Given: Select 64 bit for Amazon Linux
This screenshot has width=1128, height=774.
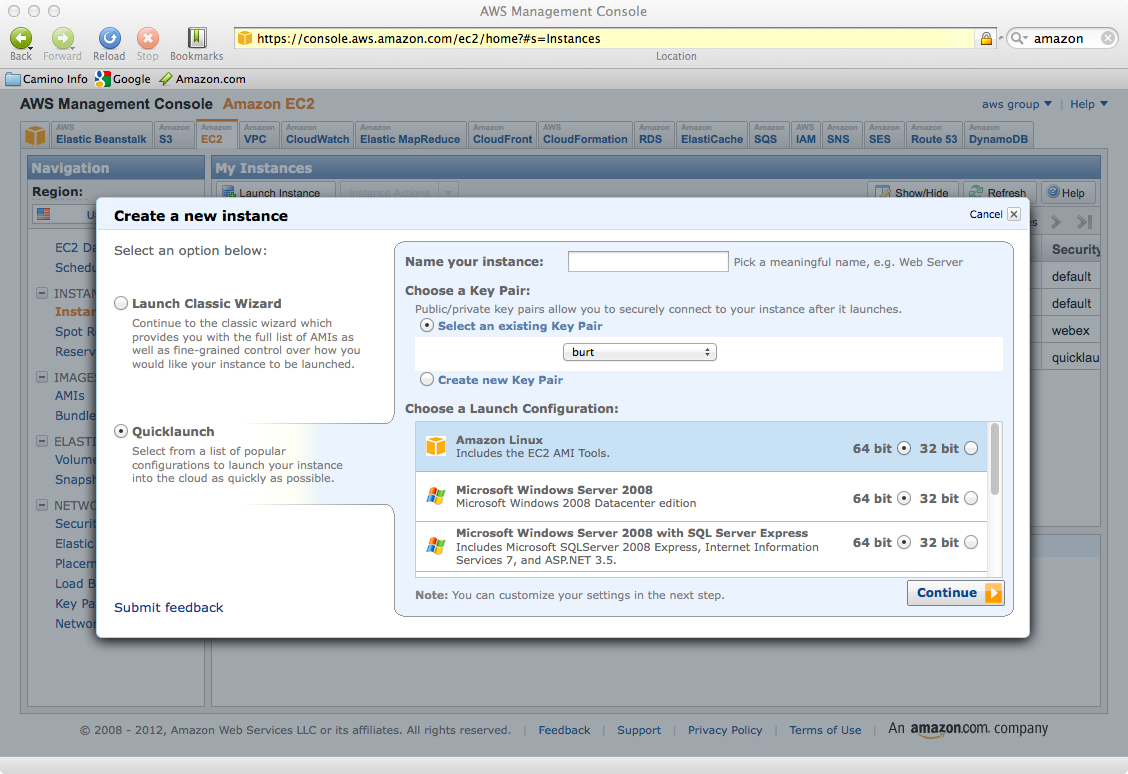Looking at the screenshot, I should (x=904, y=448).
